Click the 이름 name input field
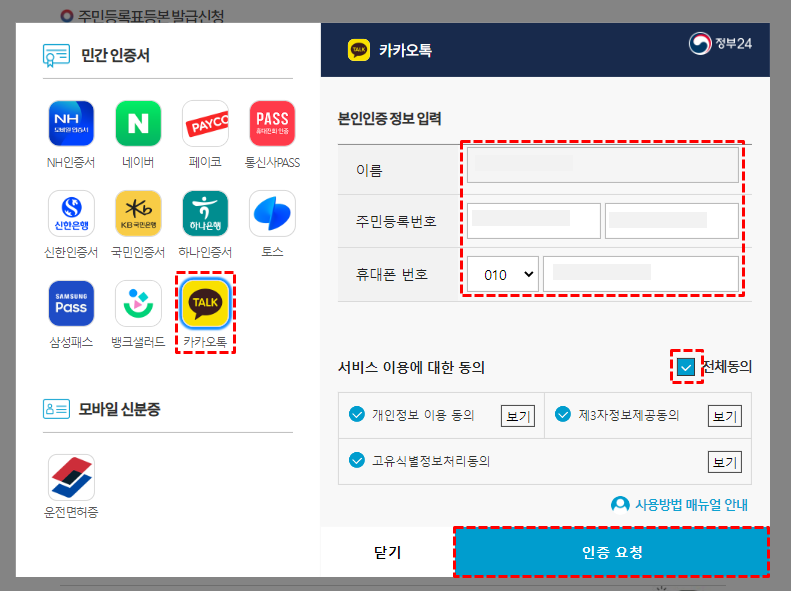The image size is (791, 591). coord(603,164)
